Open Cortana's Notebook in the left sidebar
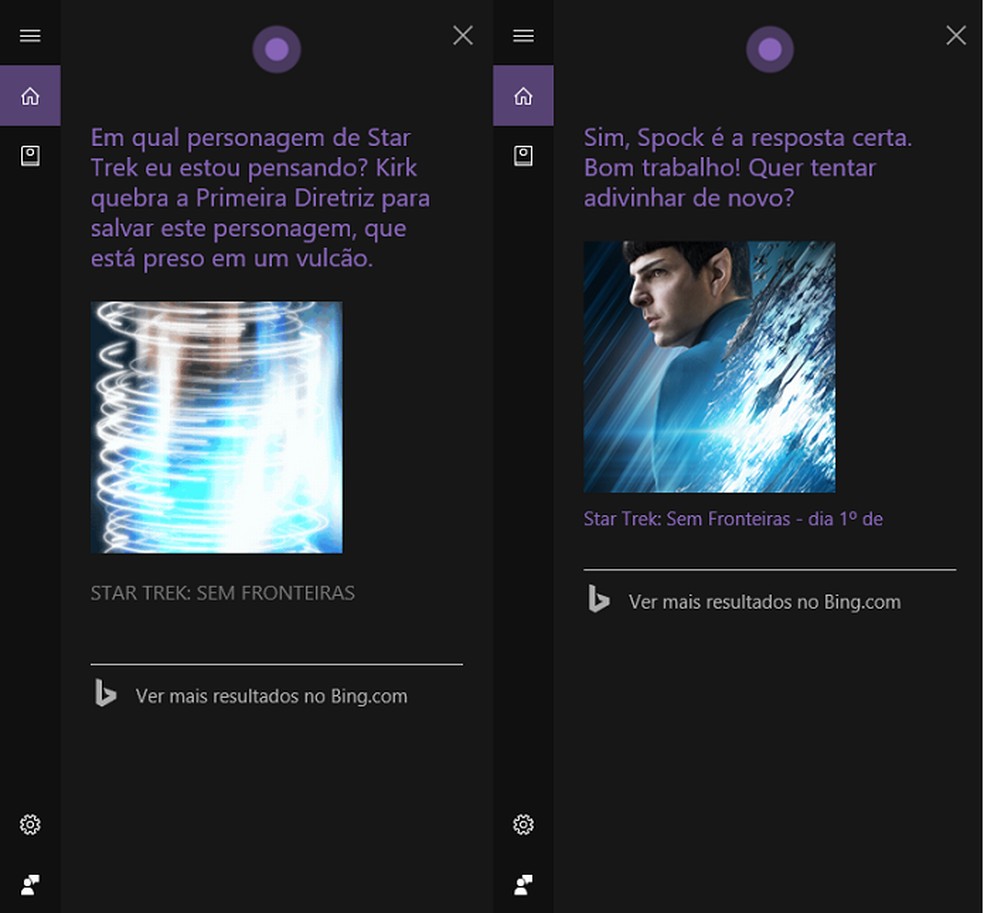 pos(30,155)
